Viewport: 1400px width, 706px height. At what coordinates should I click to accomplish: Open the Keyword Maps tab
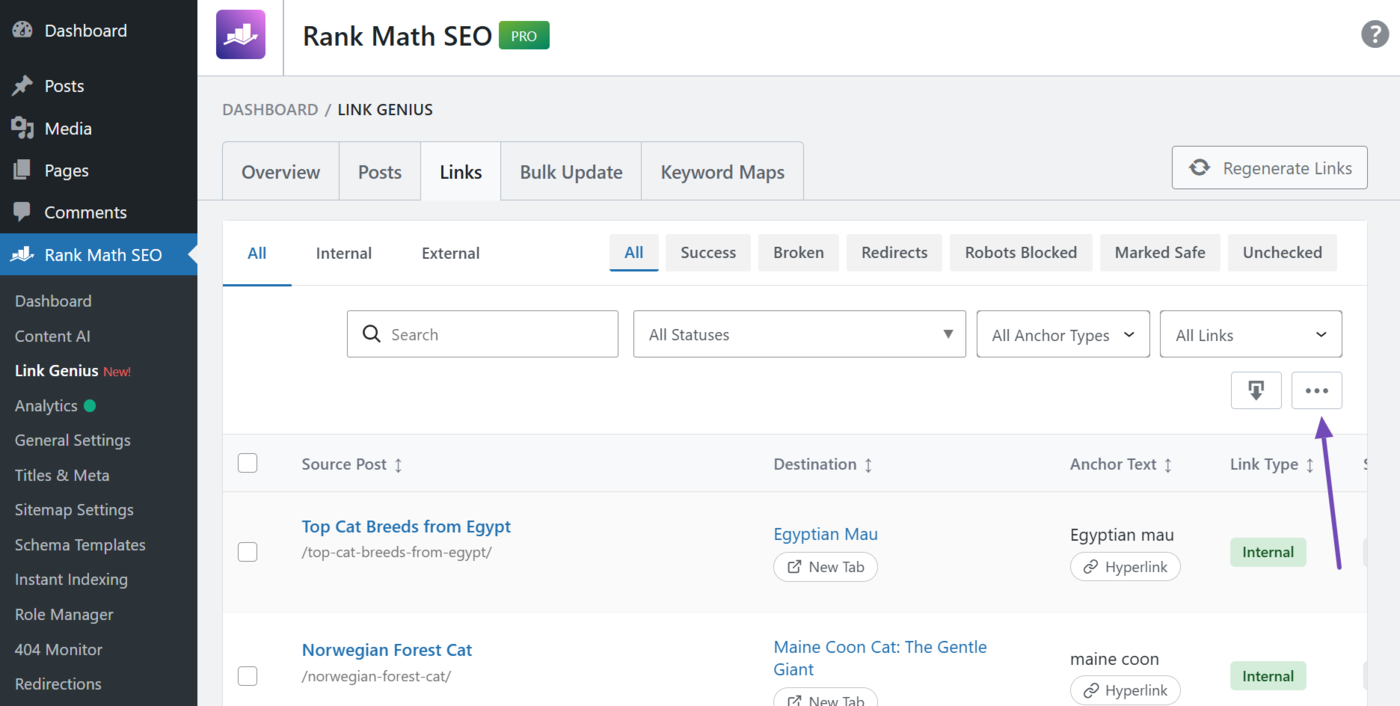pyautogui.click(x=722, y=171)
